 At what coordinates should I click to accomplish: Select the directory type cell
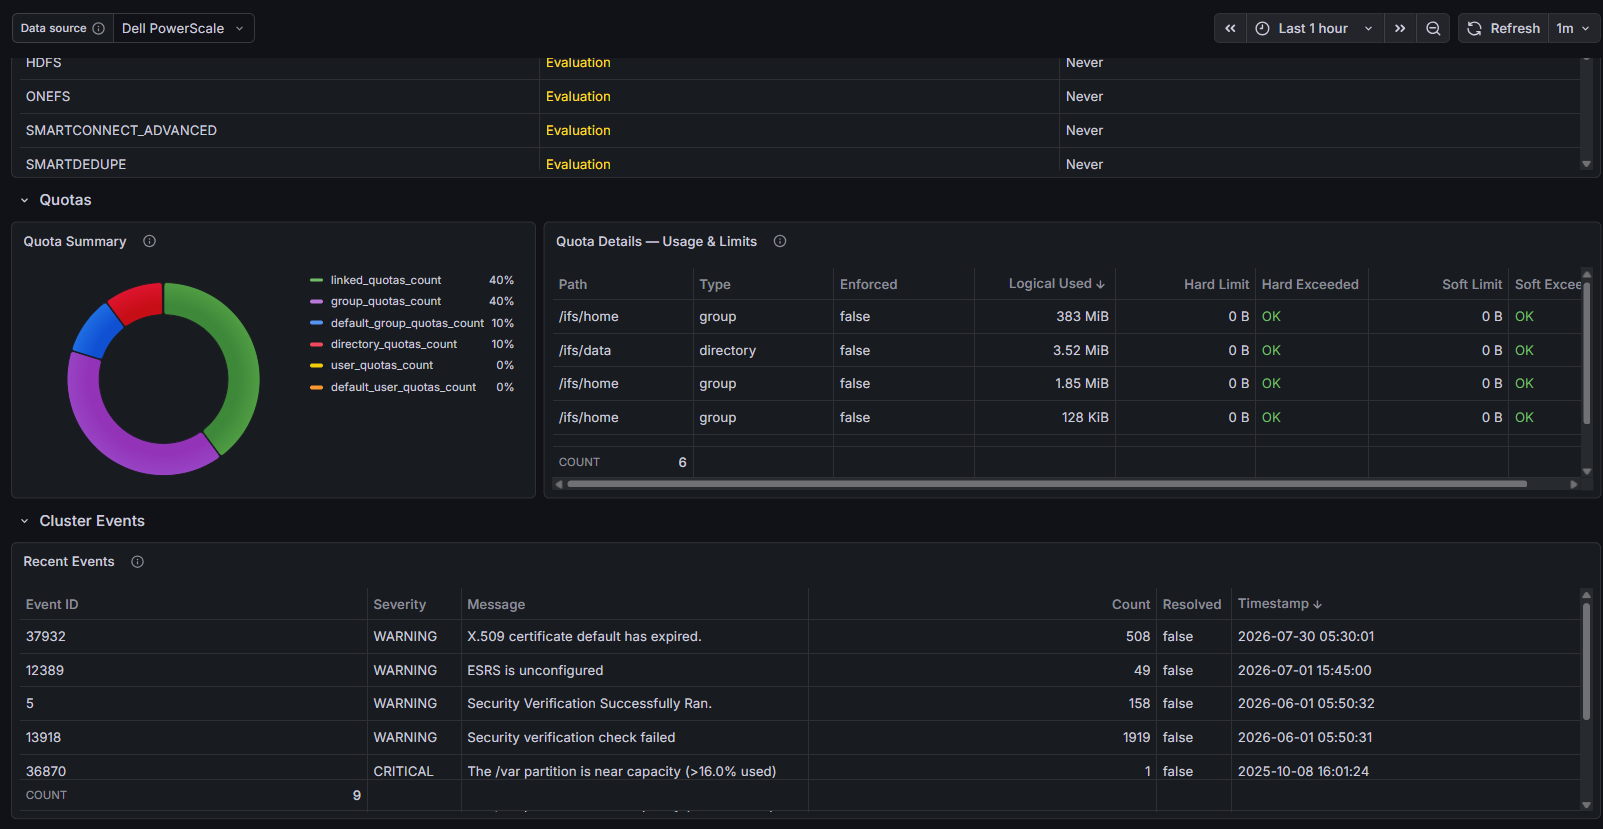pos(763,350)
